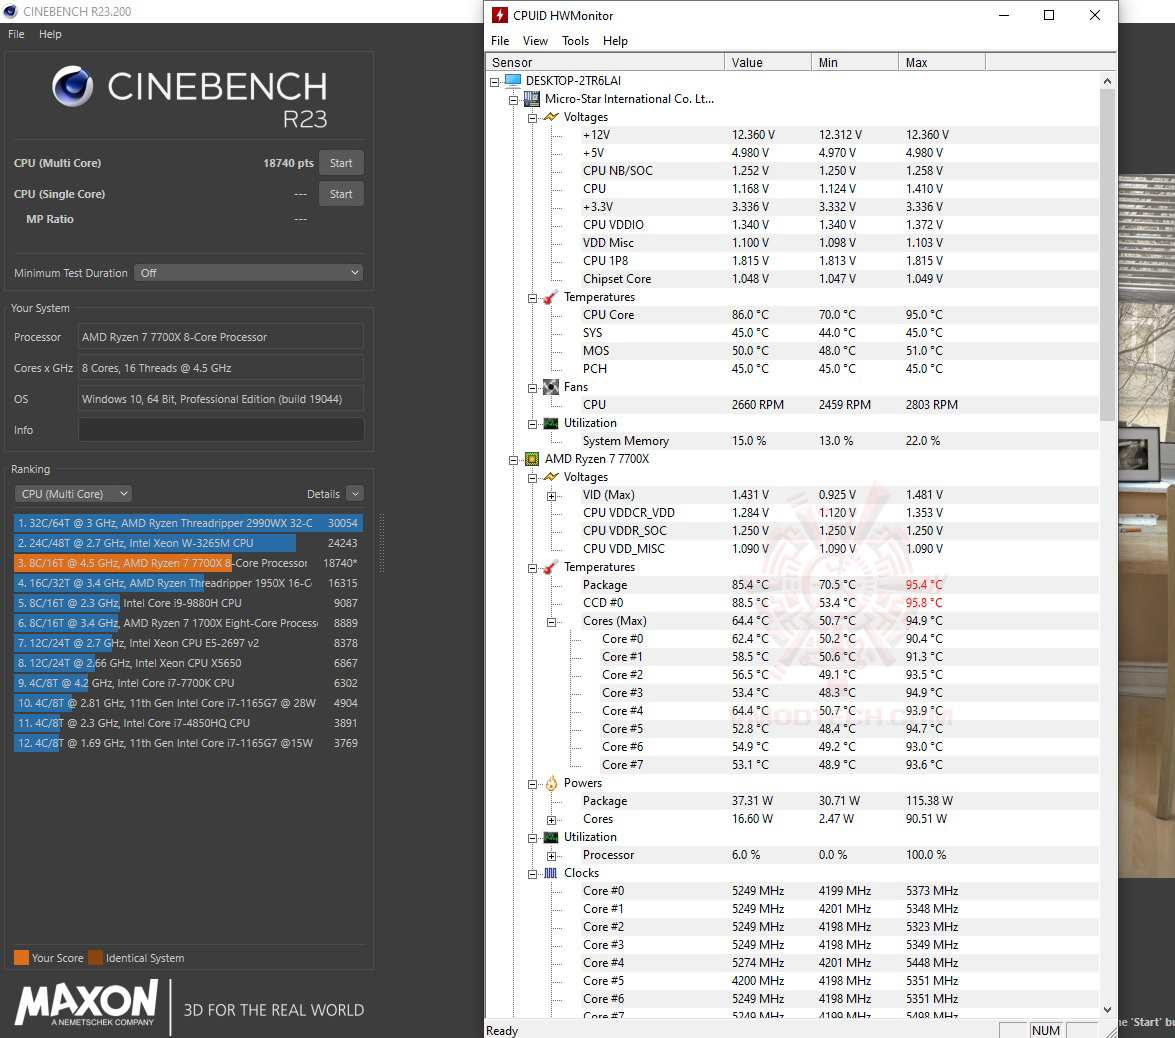Click the Powers flame icon
This screenshot has height=1038, width=1175.
pos(551,783)
